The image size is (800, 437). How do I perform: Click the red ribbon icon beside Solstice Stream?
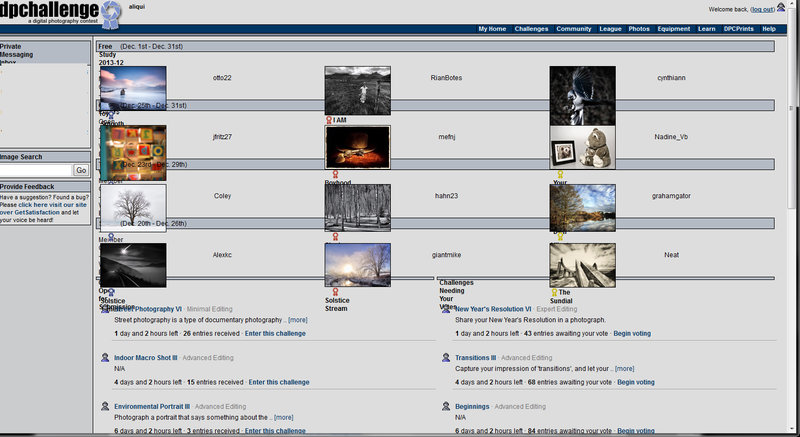click(x=335, y=292)
